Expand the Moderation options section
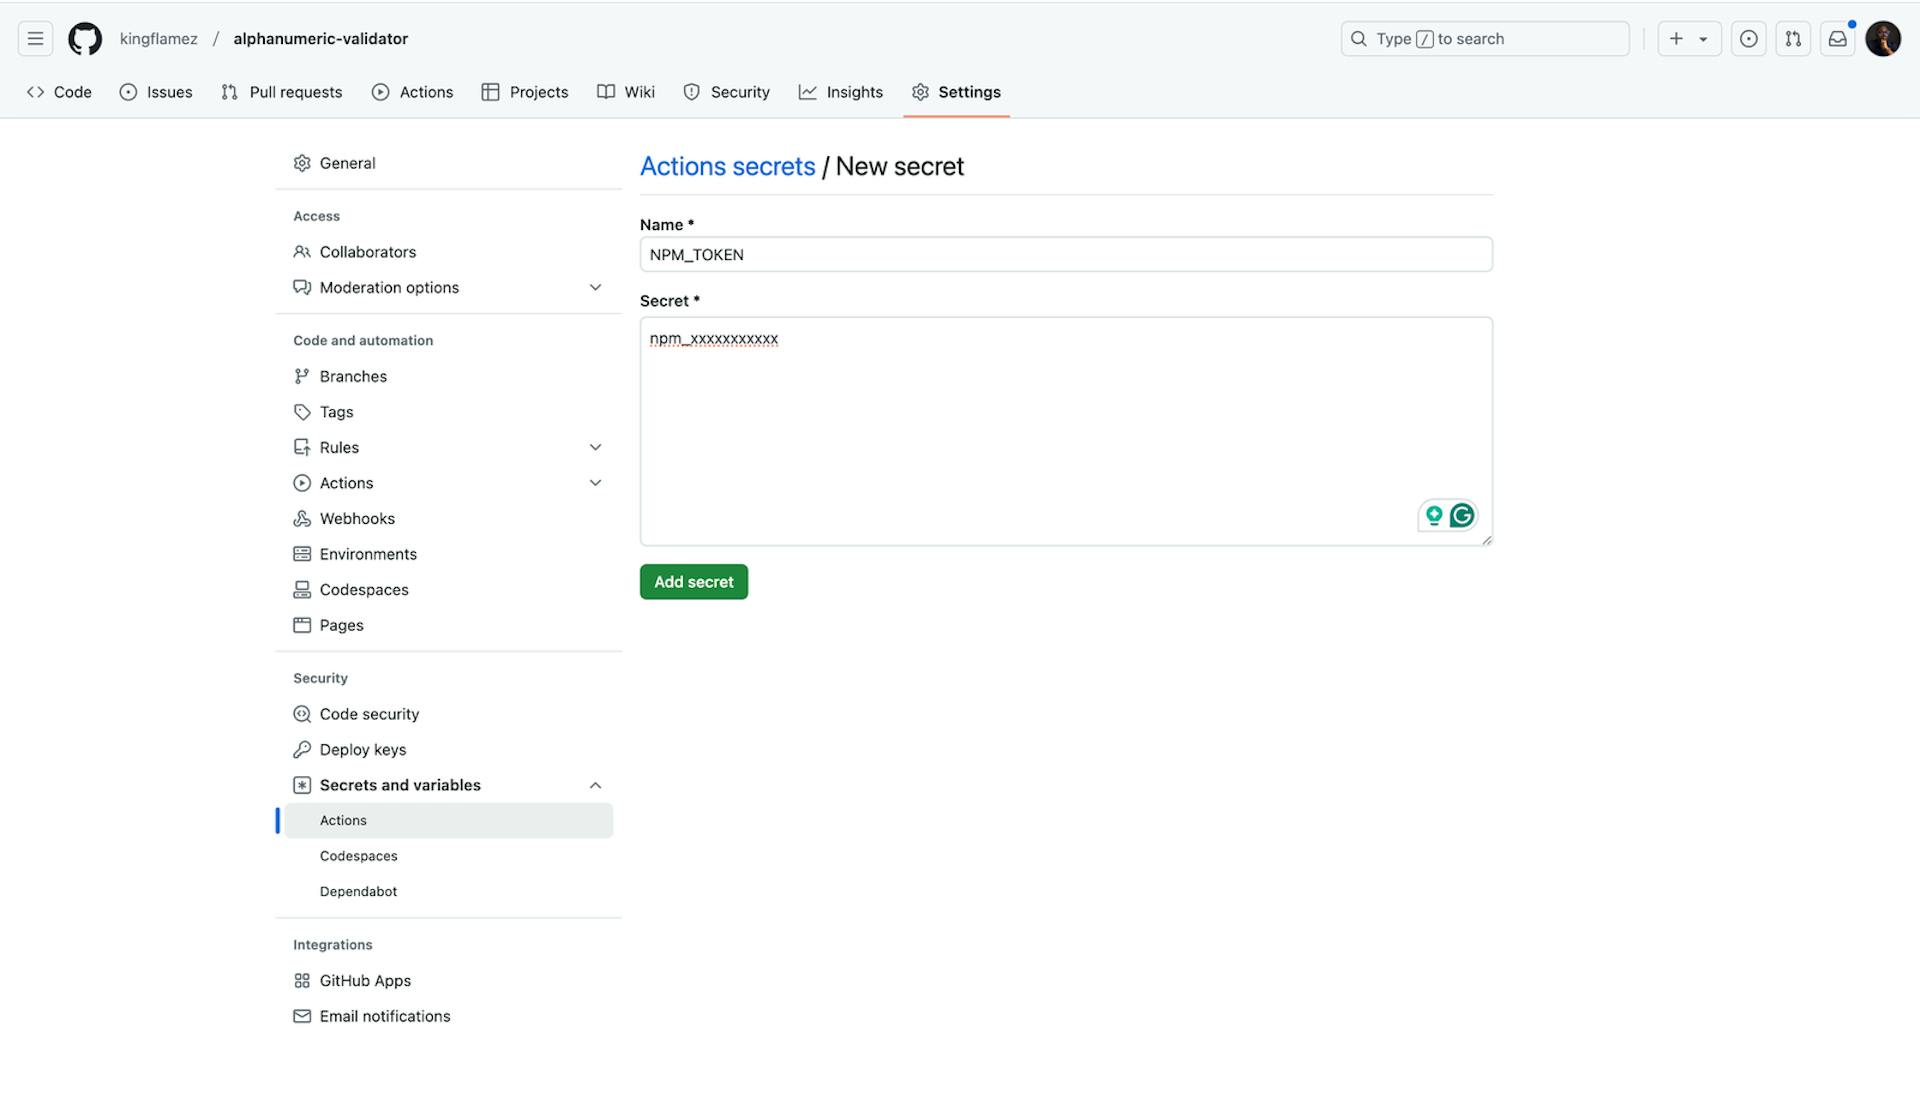The height and width of the screenshot is (1105, 1920). (595, 288)
